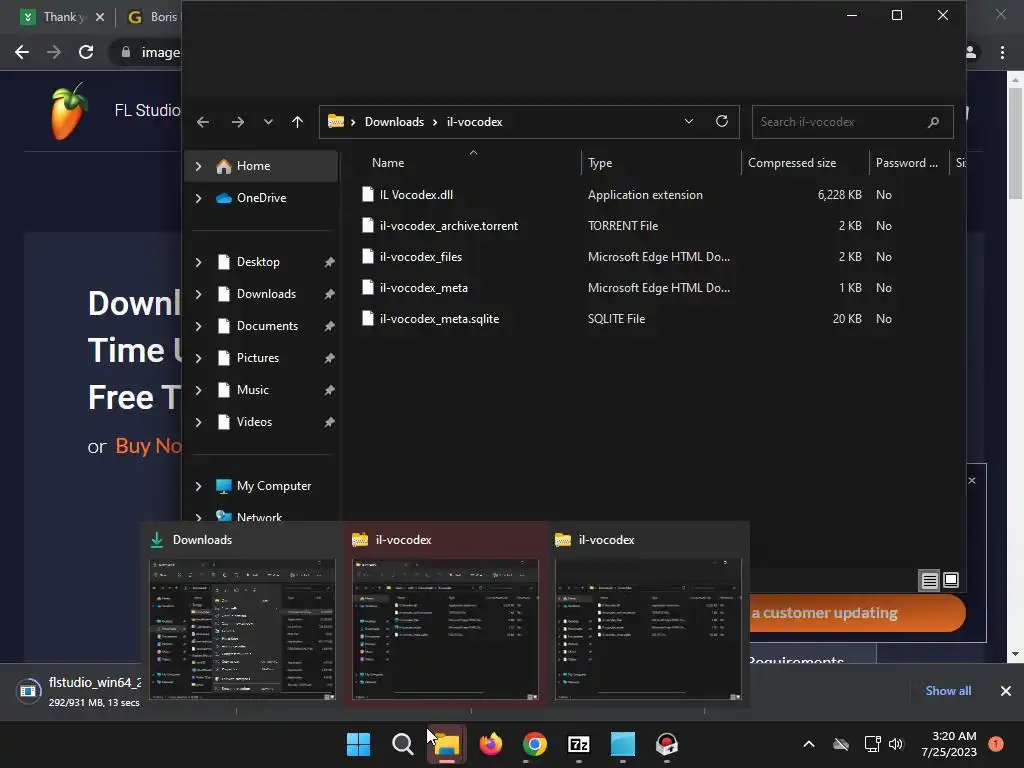Open recent locations dropdown chevron
The height and width of the screenshot is (768, 1024).
click(268, 122)
